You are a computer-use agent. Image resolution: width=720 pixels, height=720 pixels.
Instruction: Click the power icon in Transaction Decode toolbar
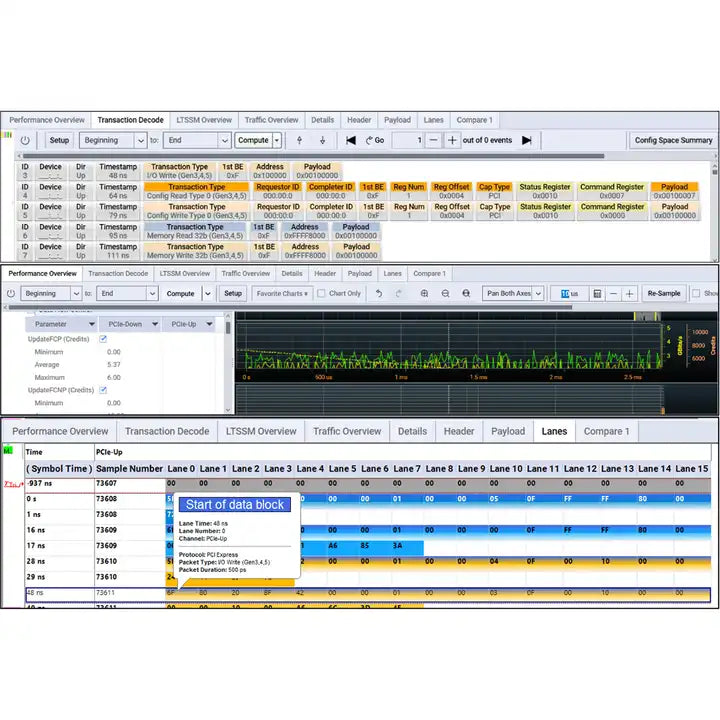[x=25, y=141]
